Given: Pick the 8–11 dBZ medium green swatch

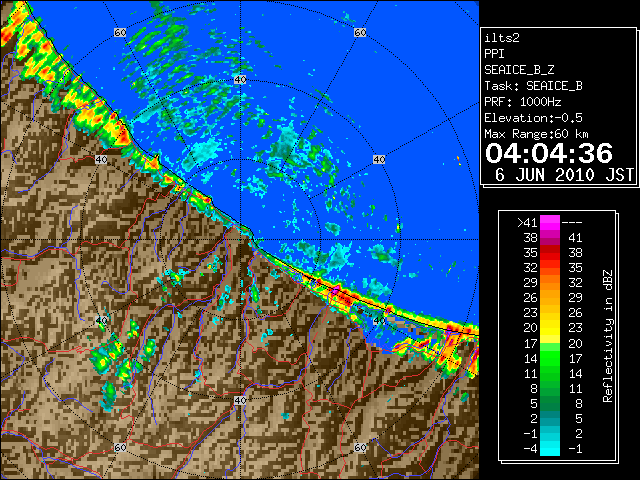Looking at the screenshot, I should click(x=550, y=389).
